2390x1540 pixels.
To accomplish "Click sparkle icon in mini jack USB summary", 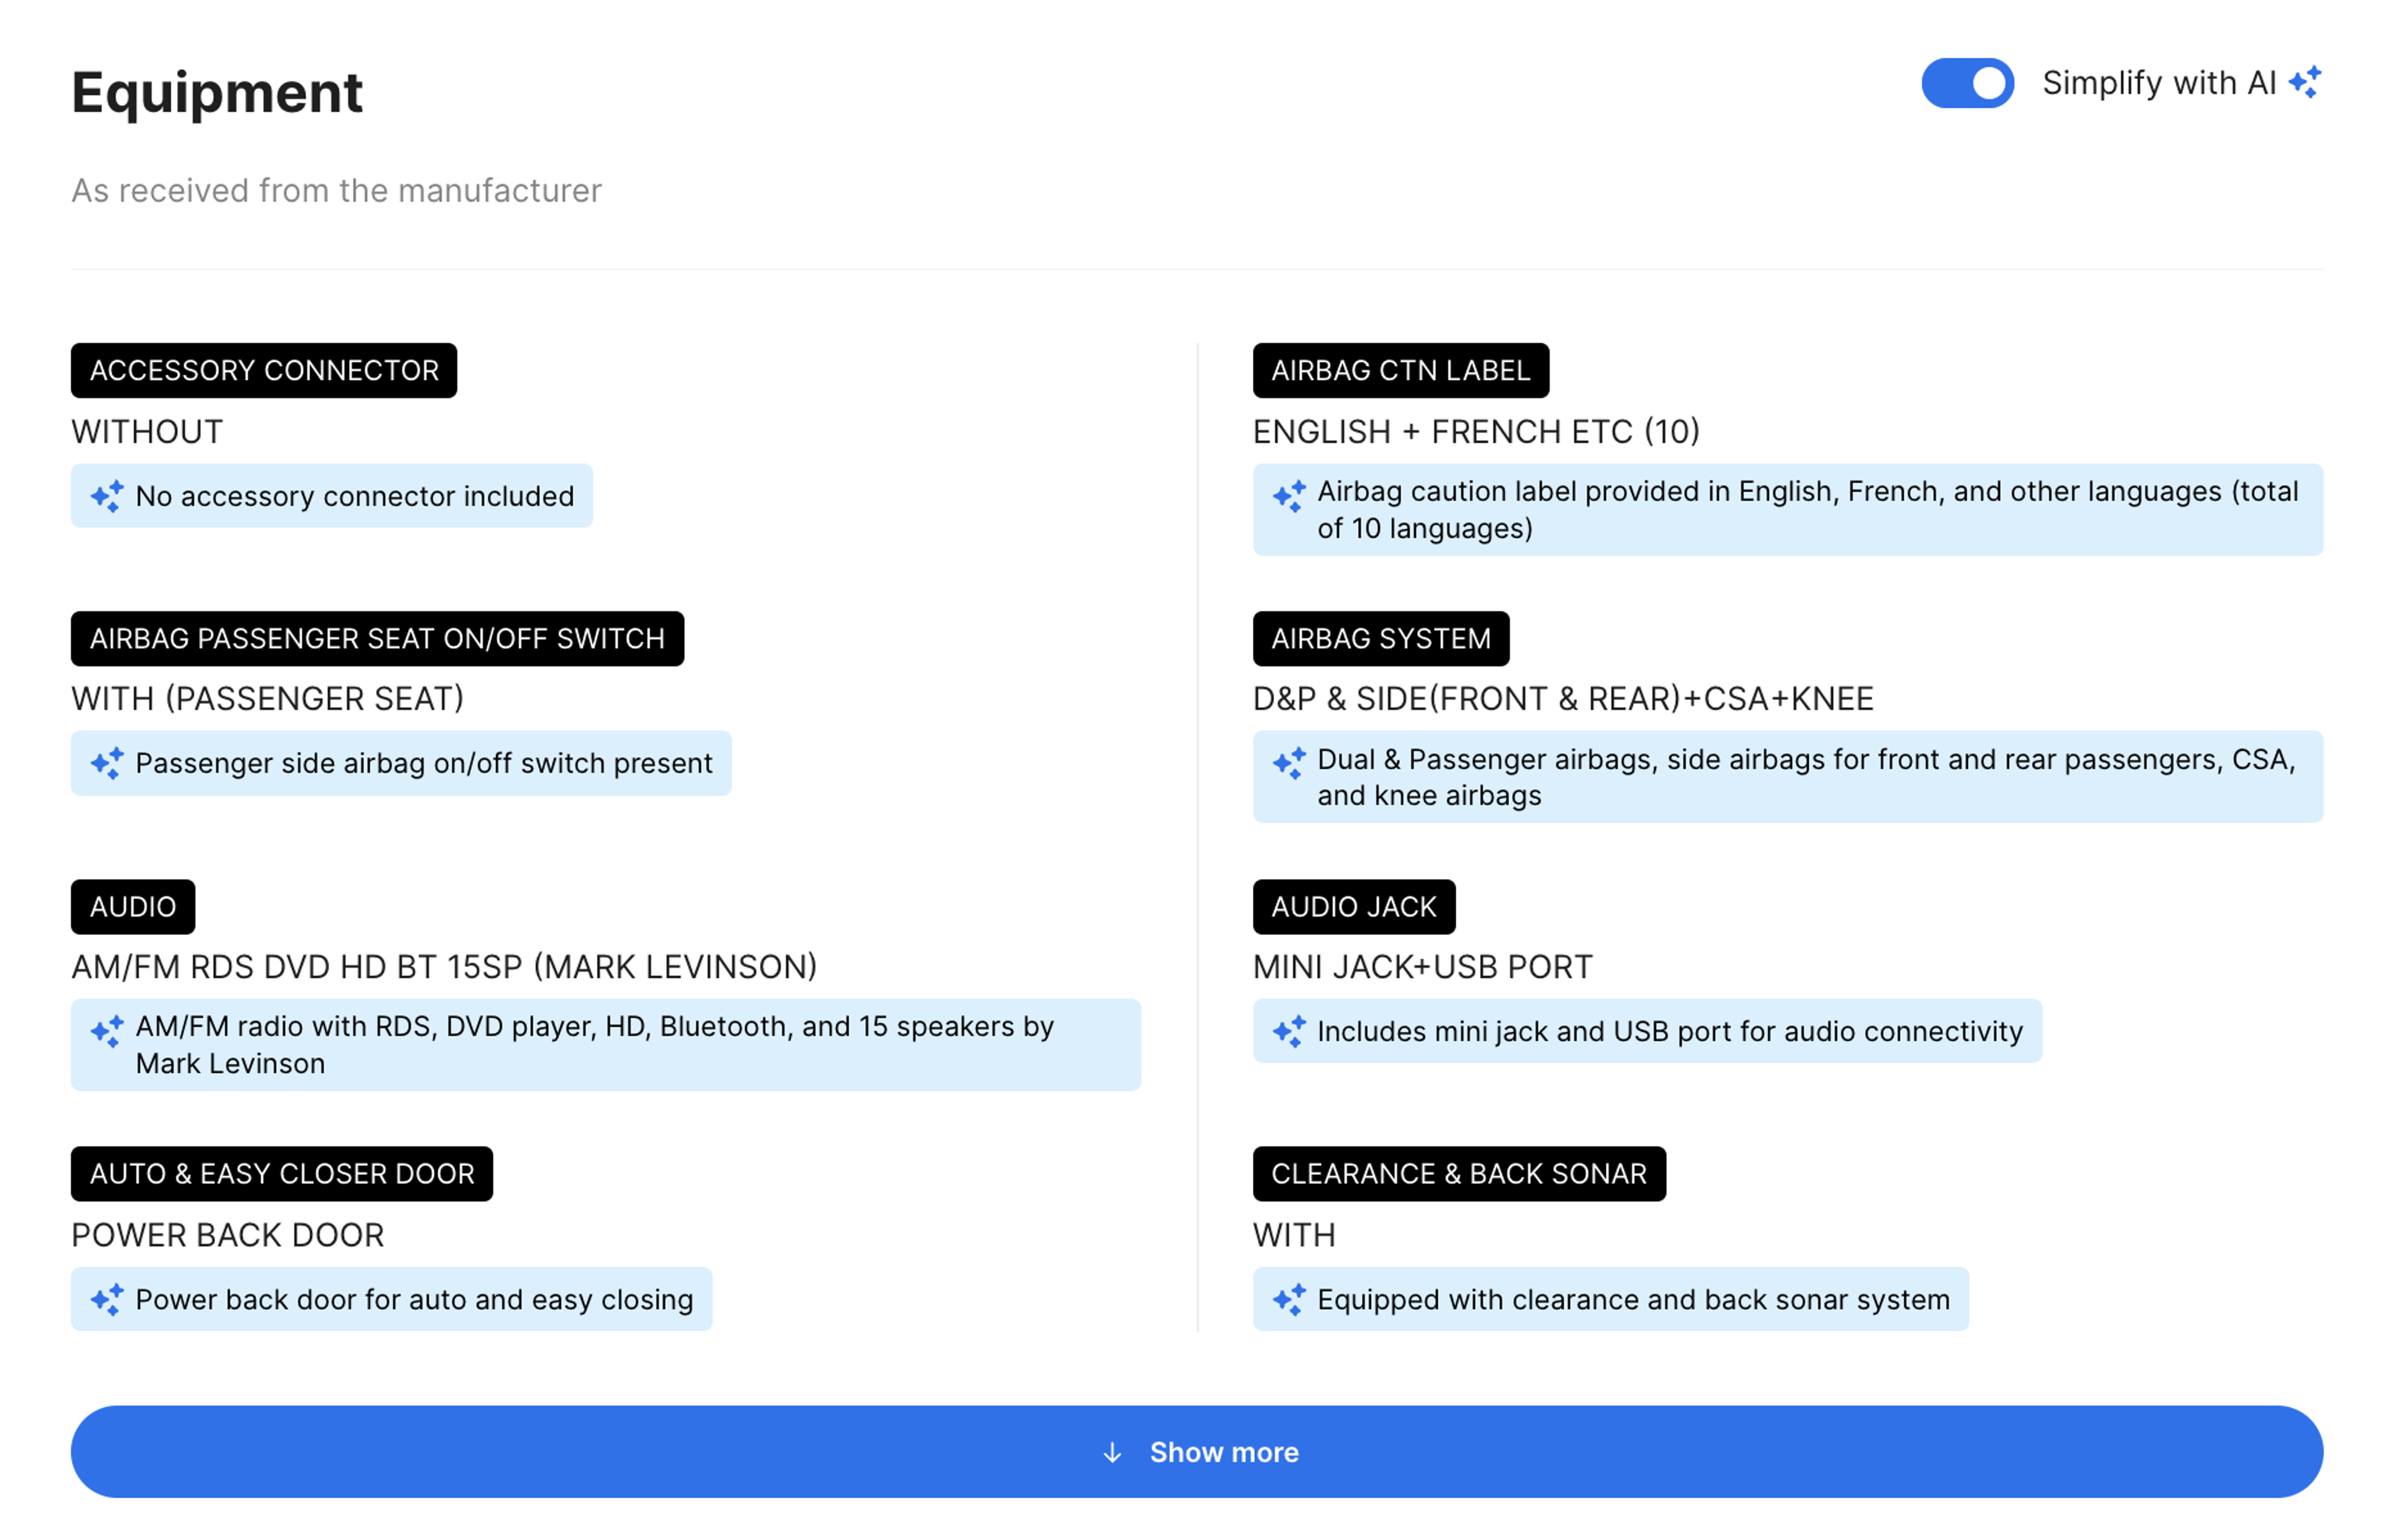I will (x=1289, y=1031).
